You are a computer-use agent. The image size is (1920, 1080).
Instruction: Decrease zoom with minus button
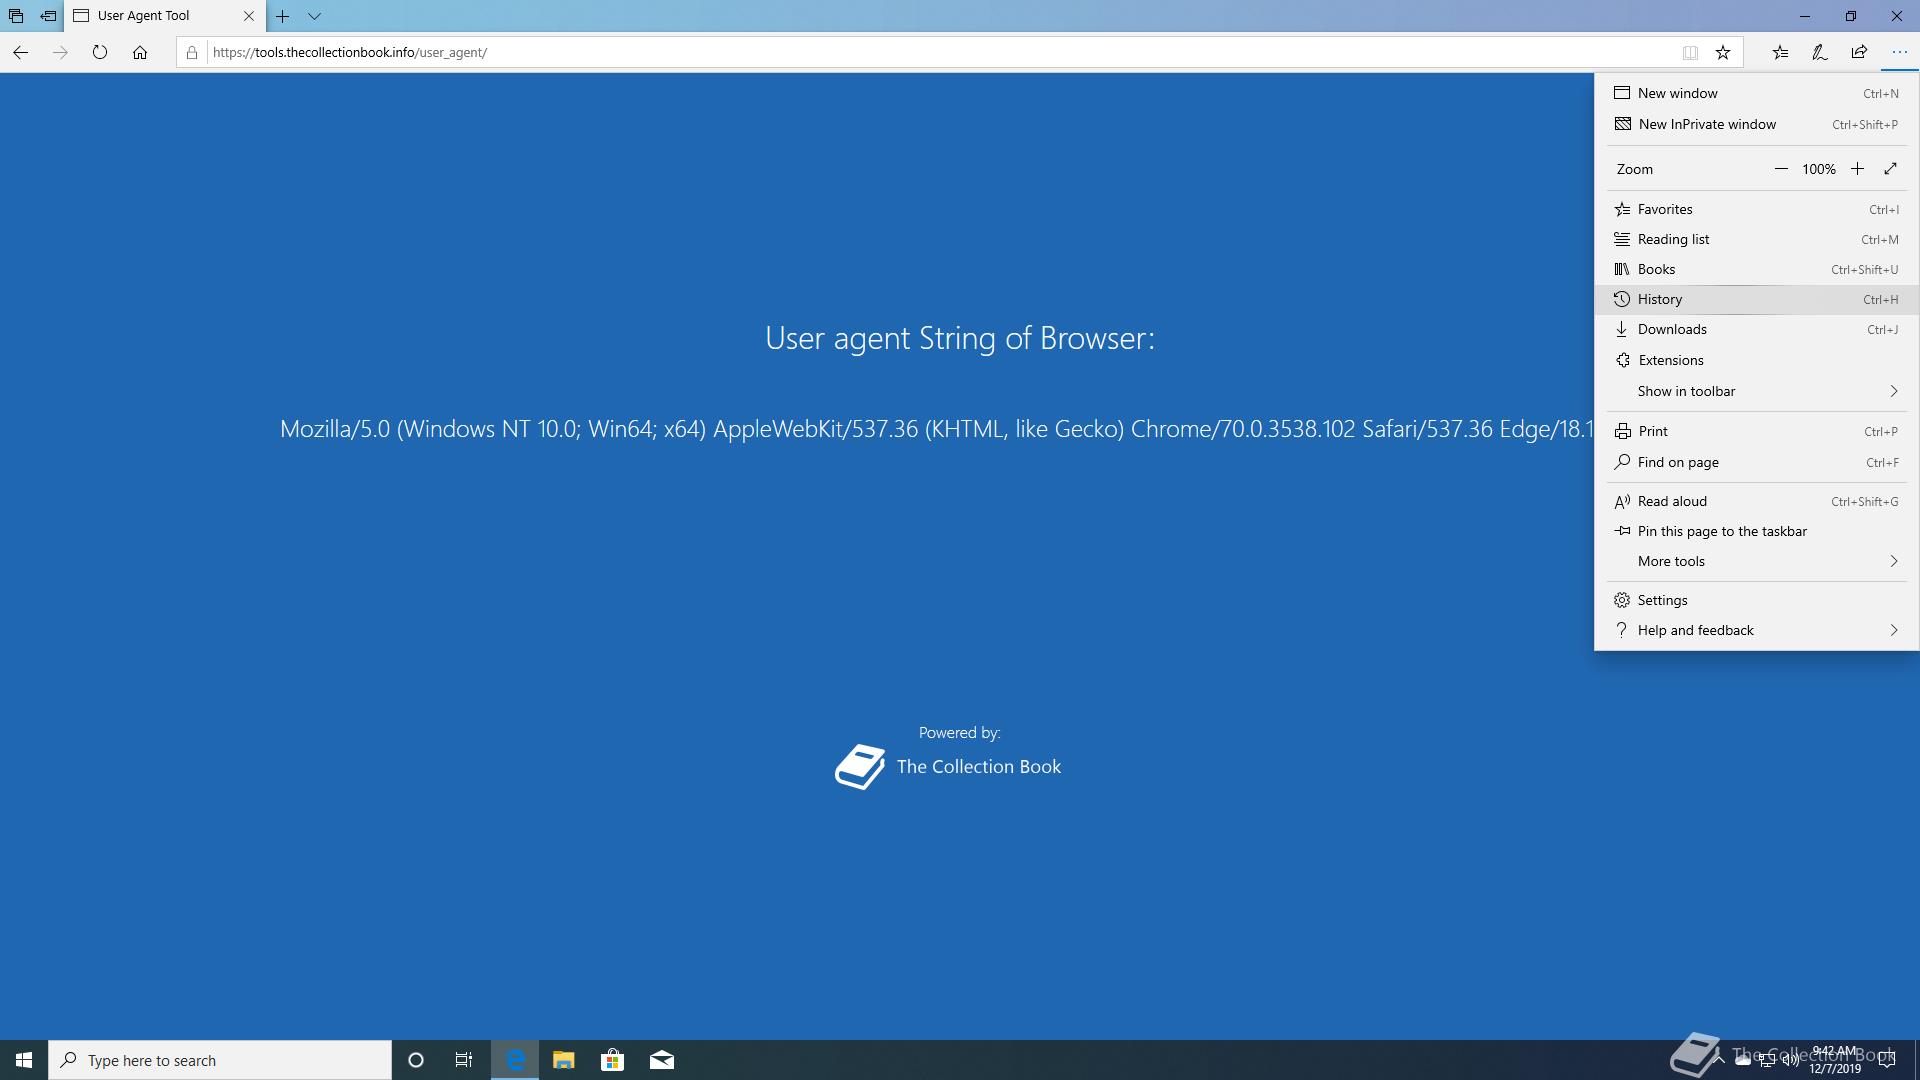pos(1781,169)
